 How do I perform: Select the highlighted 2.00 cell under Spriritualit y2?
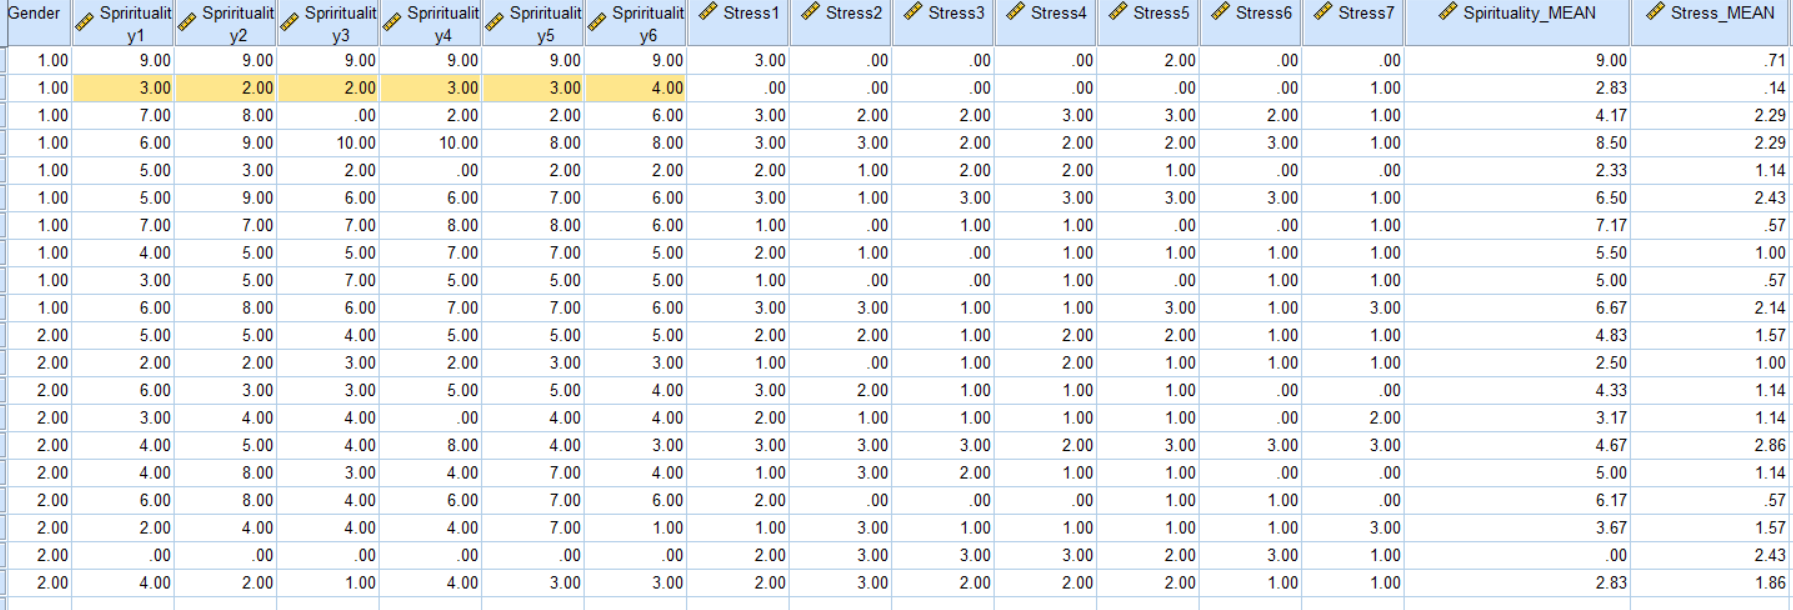click(226, 88)
